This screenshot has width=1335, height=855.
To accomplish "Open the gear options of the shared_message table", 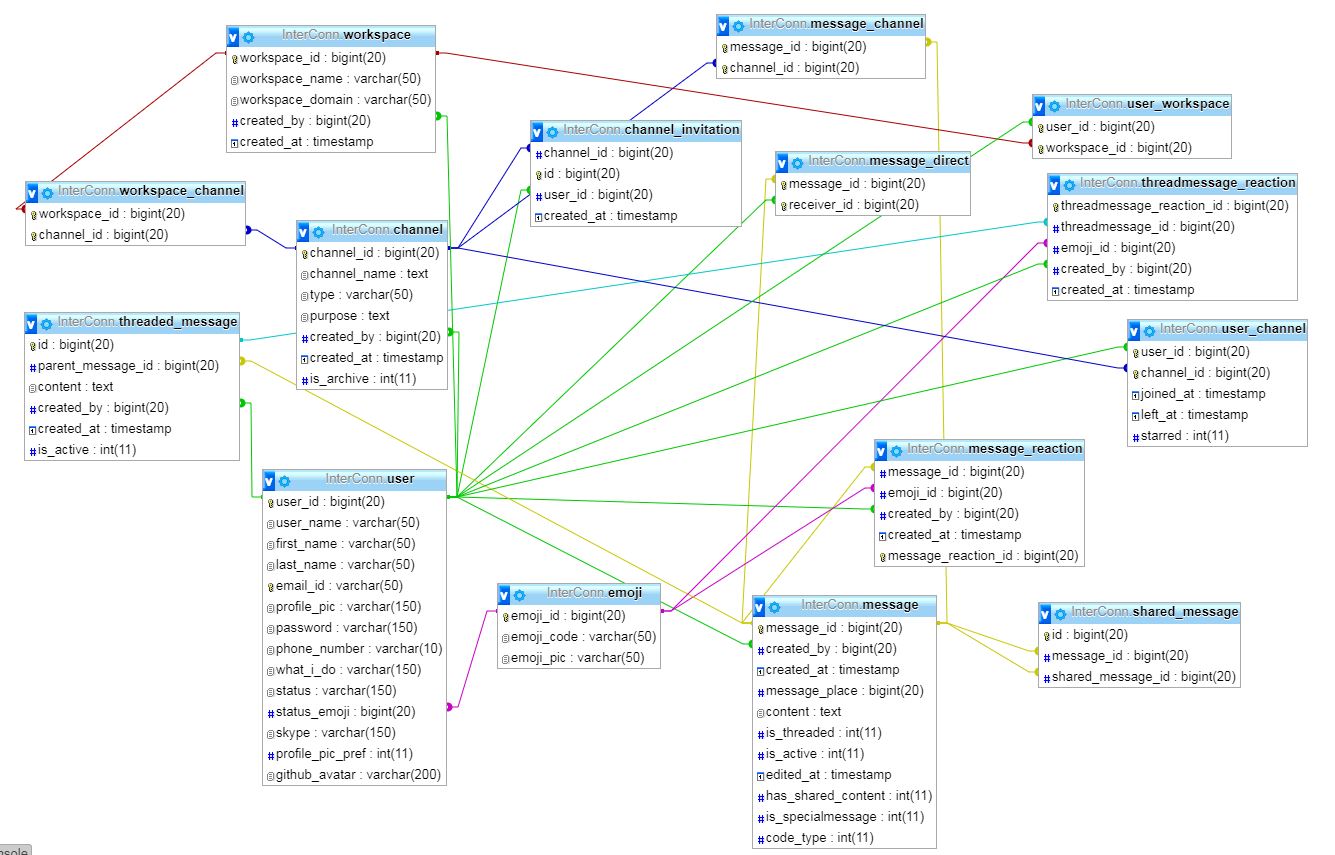I will [1060, 613].
